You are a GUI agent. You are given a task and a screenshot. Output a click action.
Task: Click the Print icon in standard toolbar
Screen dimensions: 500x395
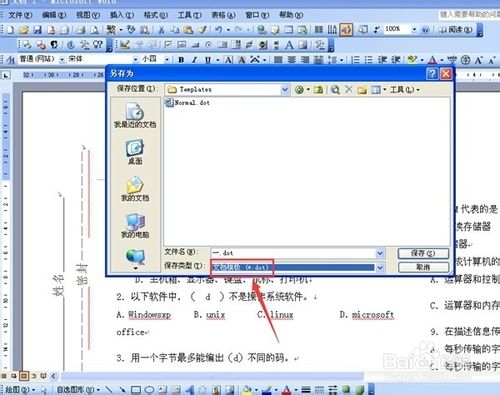pyautogui.click(x=81, y=30)
